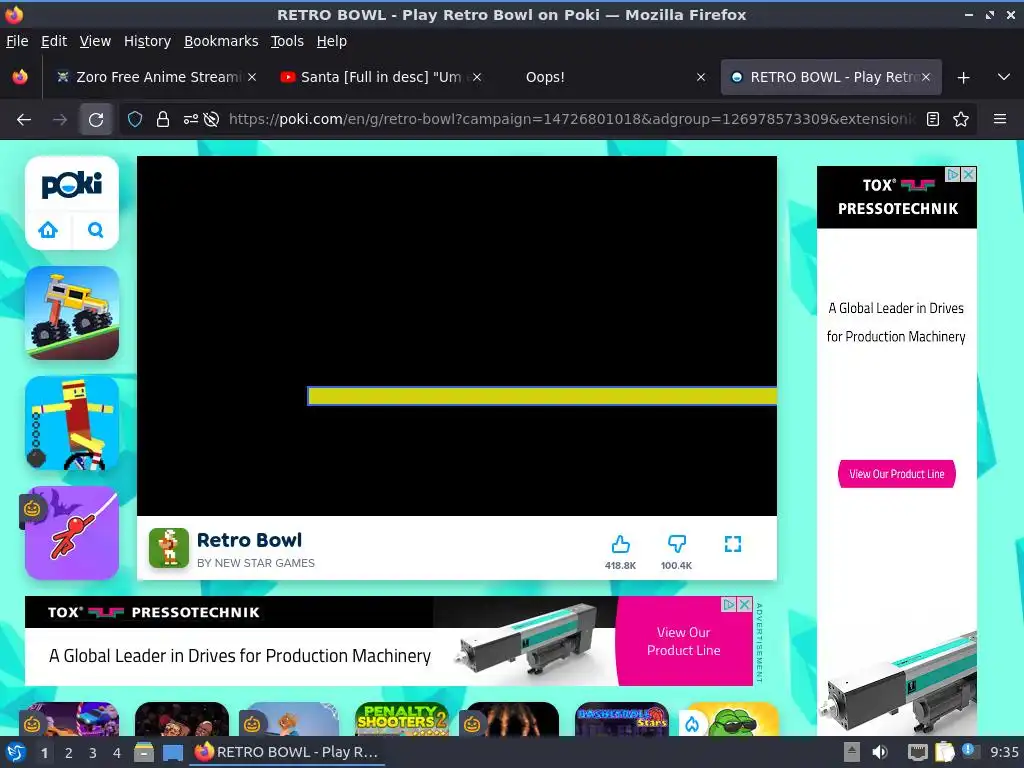Open Tools menu
The image size is (1024, 768).
(x=287, y=41)
